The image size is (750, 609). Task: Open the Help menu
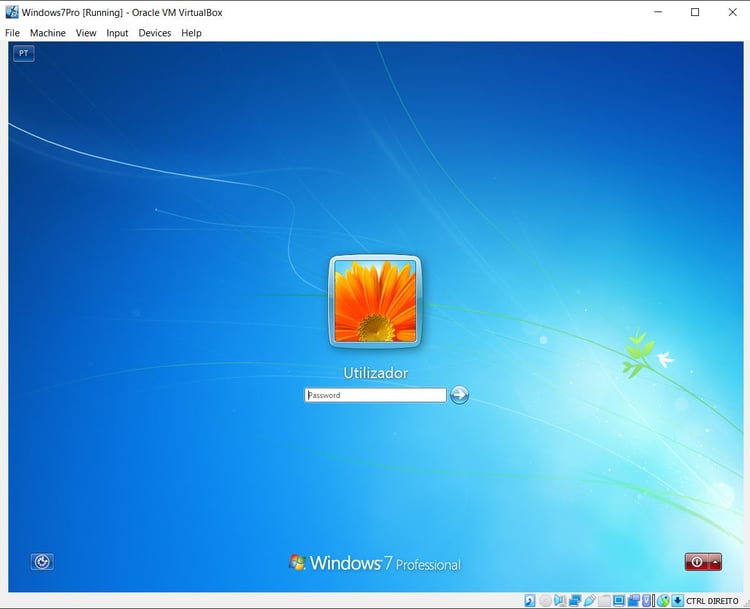[x=191, y=33]
